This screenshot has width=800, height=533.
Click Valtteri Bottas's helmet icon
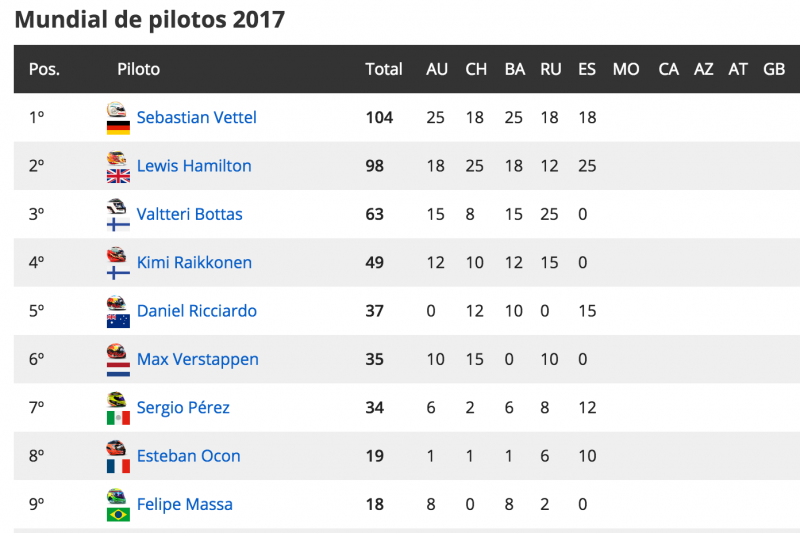(116, 206)
